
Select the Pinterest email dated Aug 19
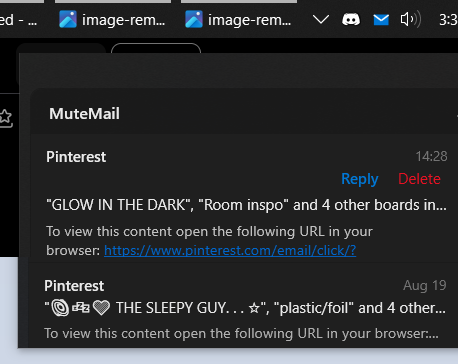245,305
